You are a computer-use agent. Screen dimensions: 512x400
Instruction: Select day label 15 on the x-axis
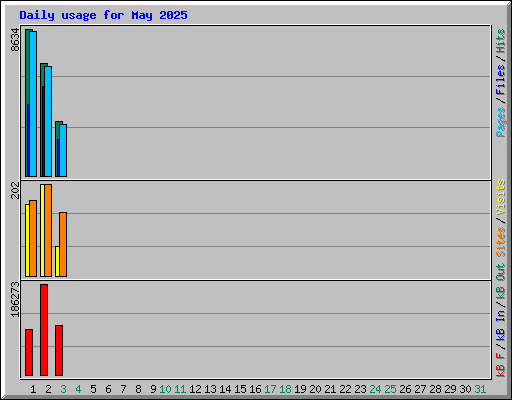pyautogui.click(x=240, y=389)
